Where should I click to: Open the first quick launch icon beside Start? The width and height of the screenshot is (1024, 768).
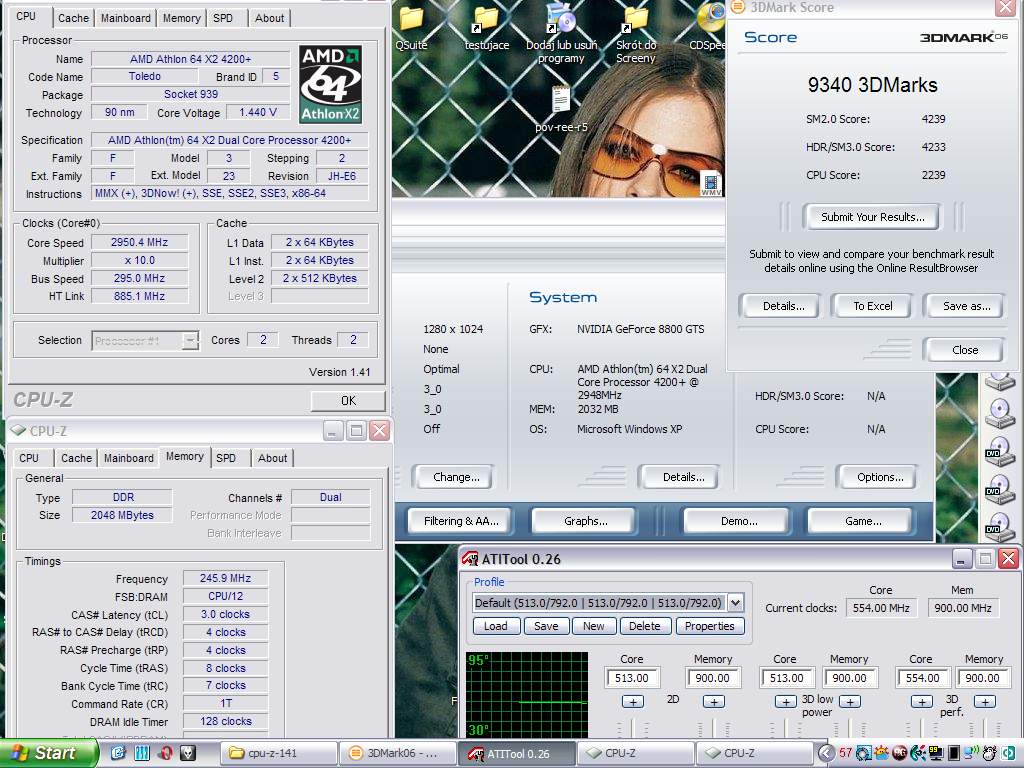tap(118, 753)
